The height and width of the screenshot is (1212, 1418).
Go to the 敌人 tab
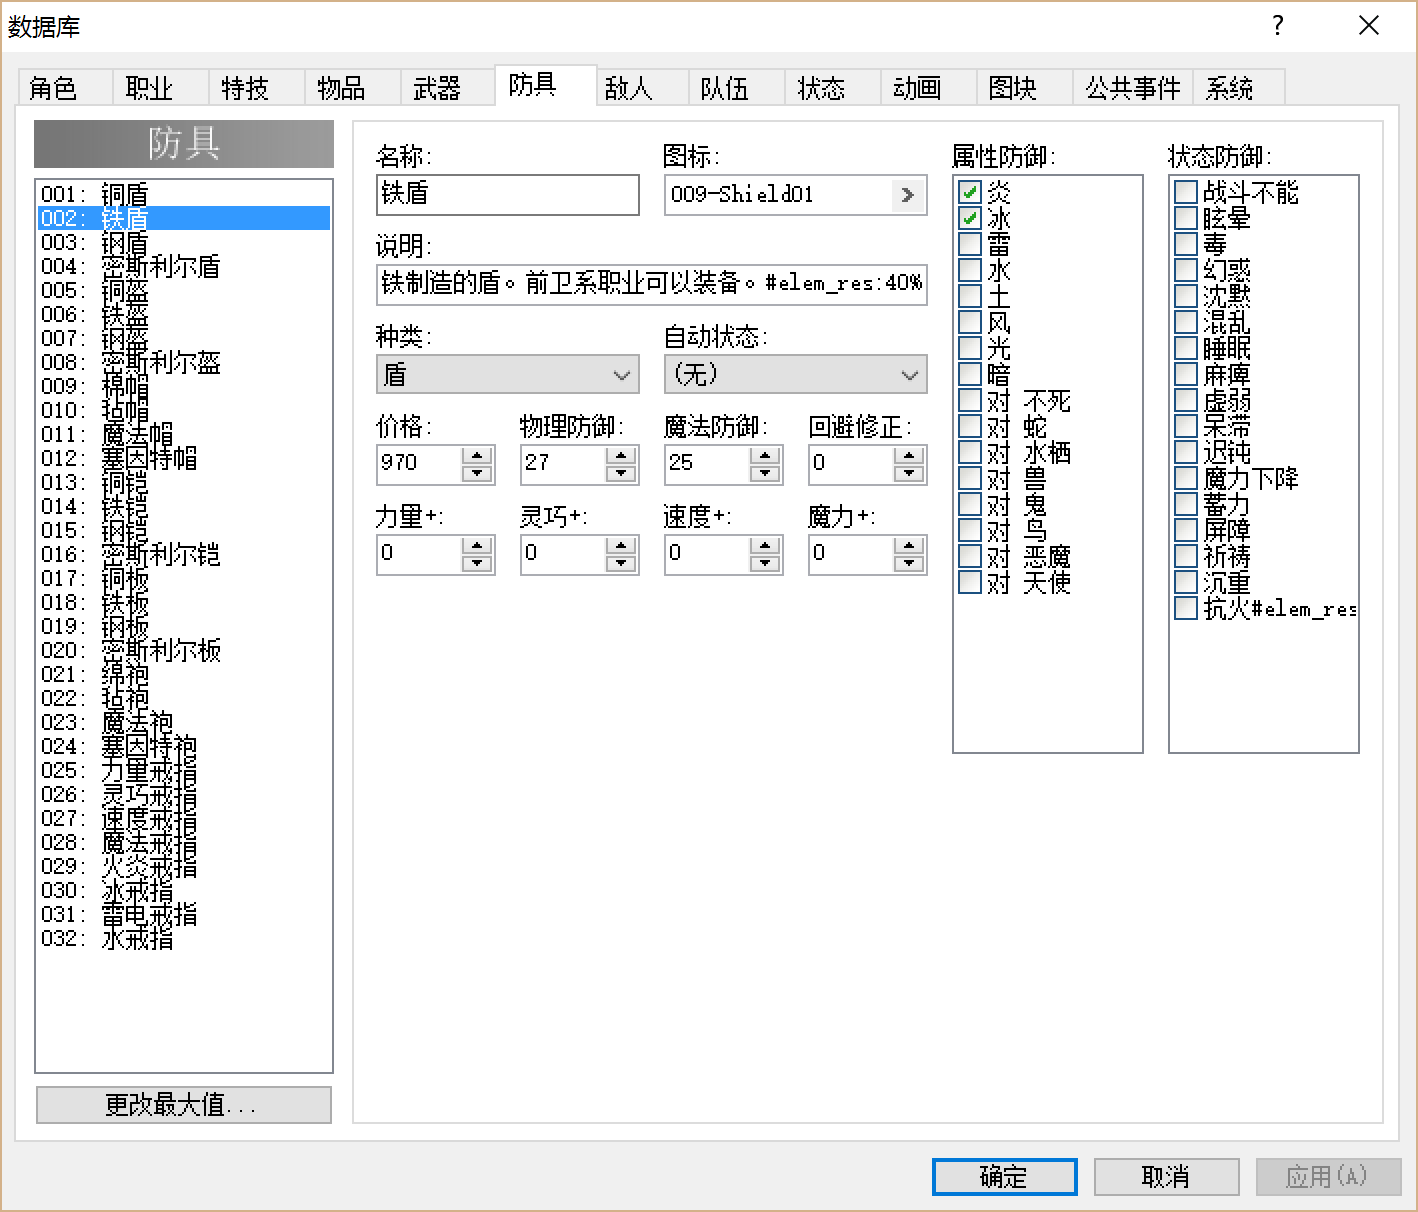641,88
